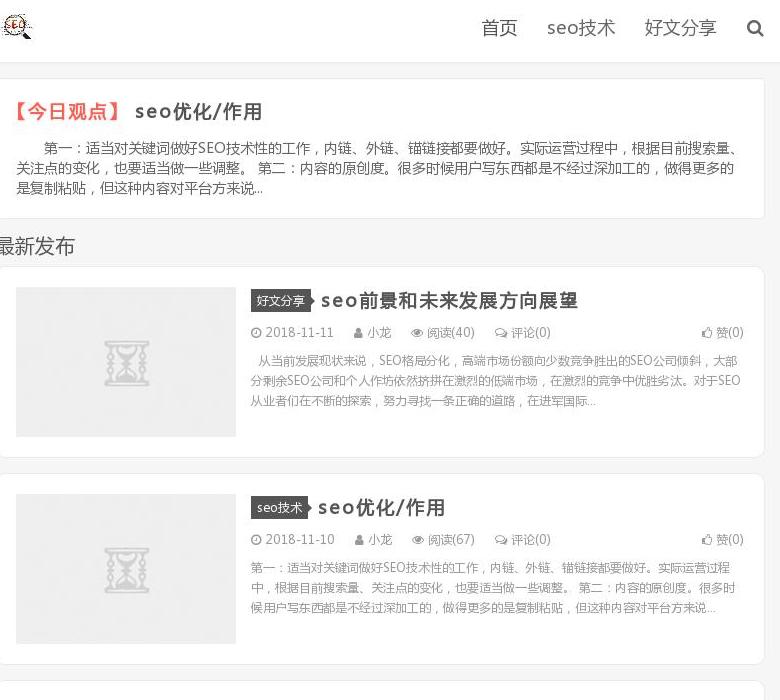Click author icon in 2018-11-10 post
This screenshot has width=780, height=700.
(x=359, y=540)
